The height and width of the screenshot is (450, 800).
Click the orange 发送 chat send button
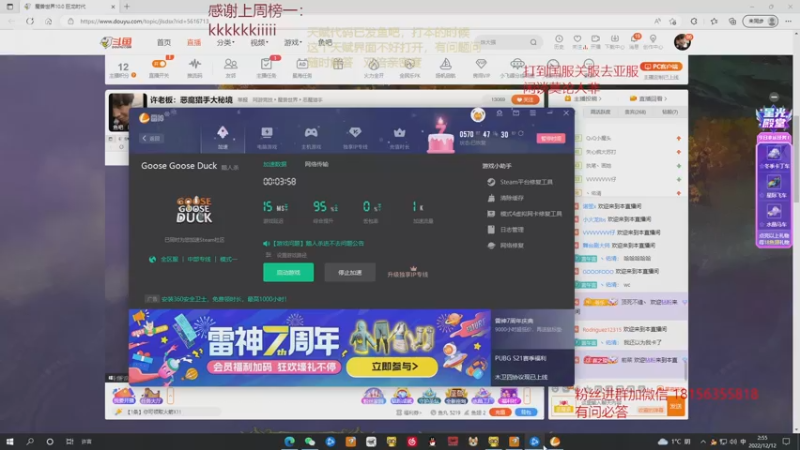coord(676,407)
